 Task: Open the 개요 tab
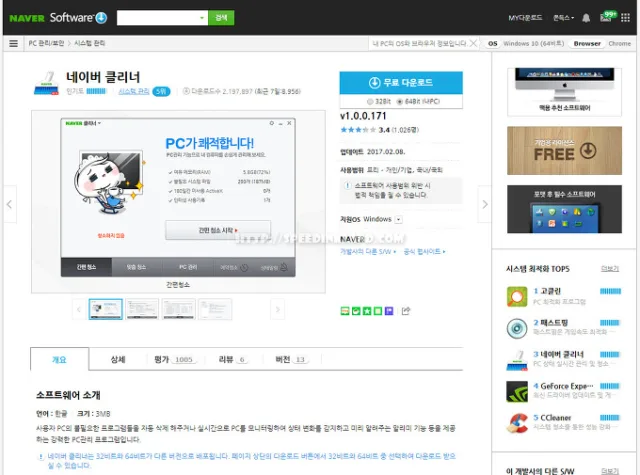[59, 359]
